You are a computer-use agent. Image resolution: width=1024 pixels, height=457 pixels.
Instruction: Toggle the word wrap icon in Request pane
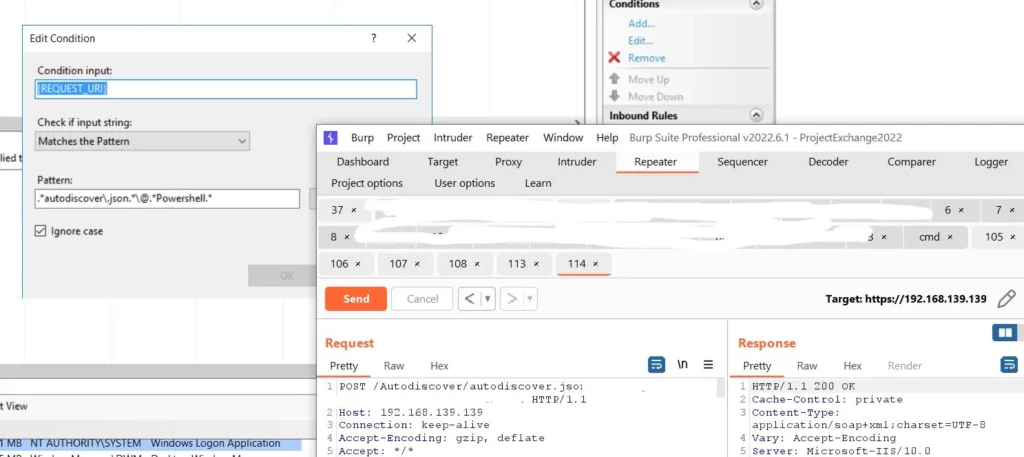click(x=656, y=364)
